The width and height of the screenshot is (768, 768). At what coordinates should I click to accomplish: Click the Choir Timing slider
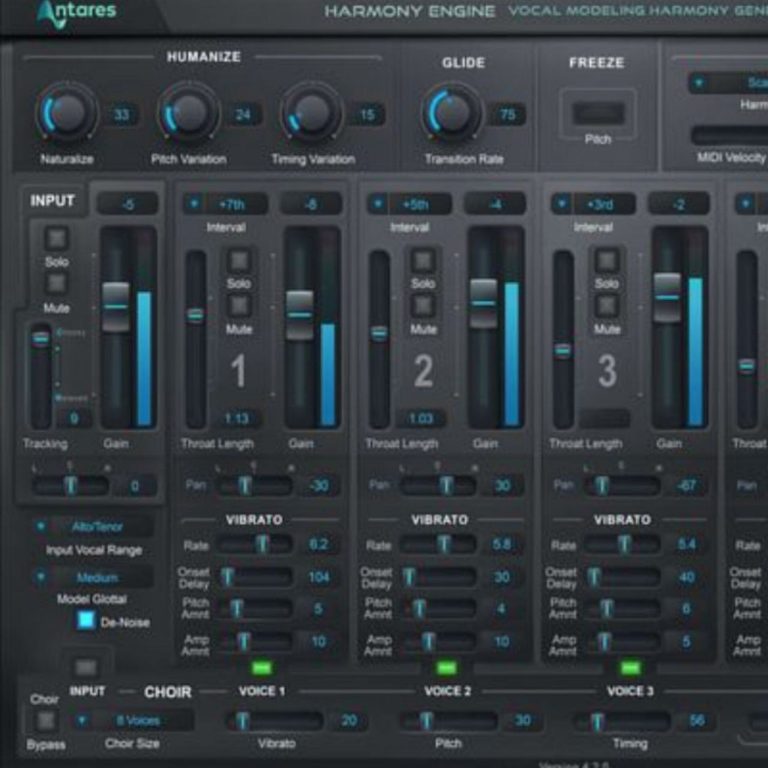[622, 720]
